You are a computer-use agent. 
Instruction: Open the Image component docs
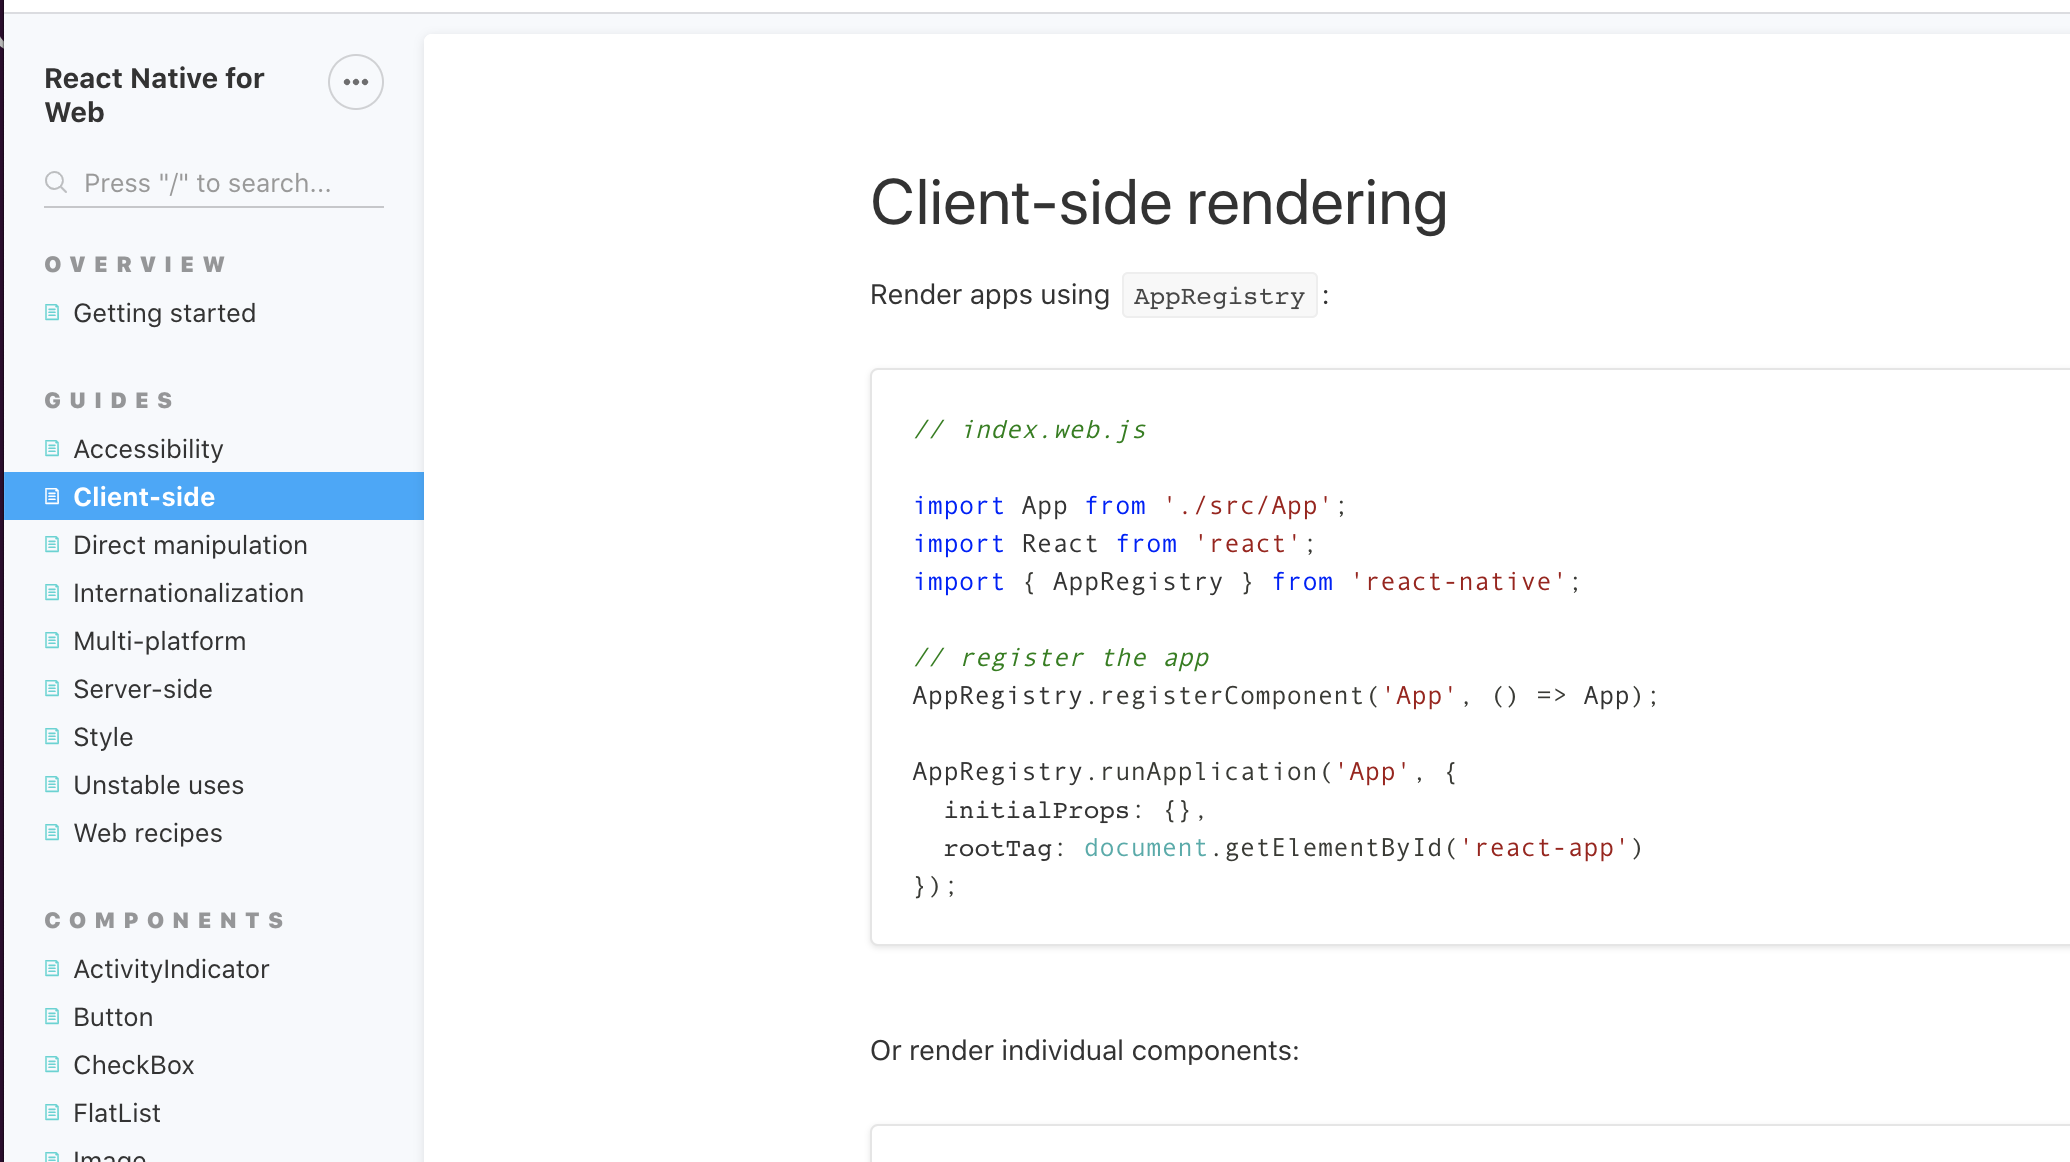click(x=108, y=1155)
